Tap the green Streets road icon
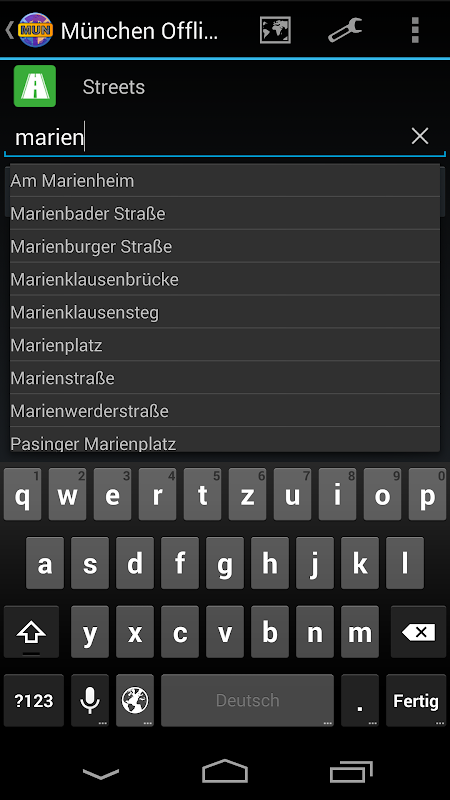The image size is (450, 800). pyautogui.click(x=35, y=86)
